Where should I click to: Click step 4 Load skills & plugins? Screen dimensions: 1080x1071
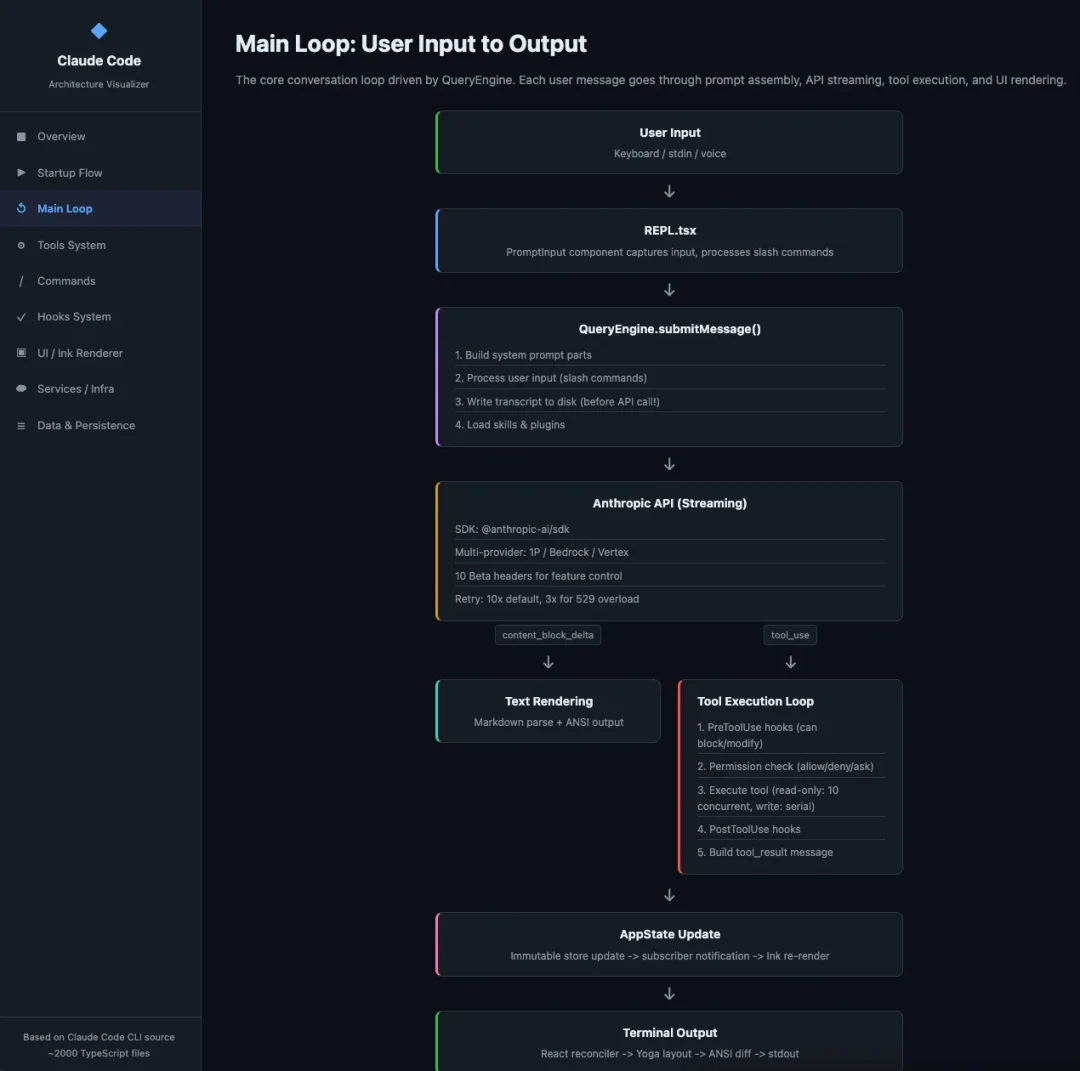[669, 424]
